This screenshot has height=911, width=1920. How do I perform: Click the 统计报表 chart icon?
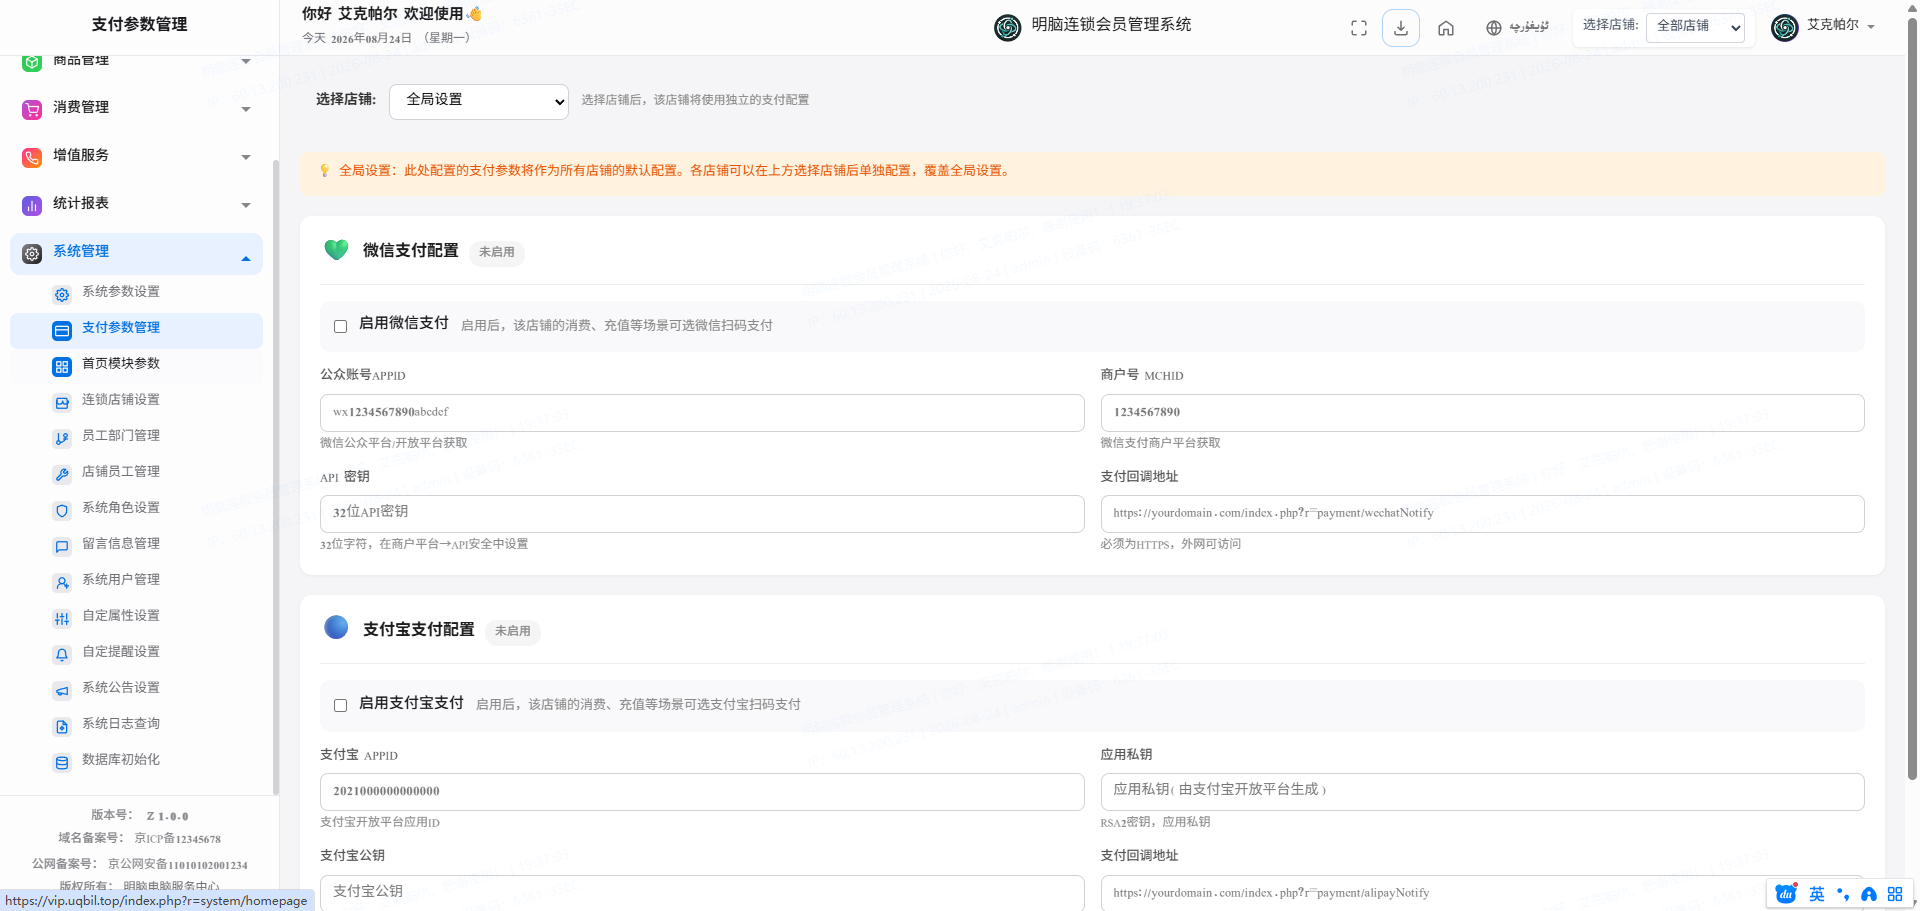click(32, 205)
